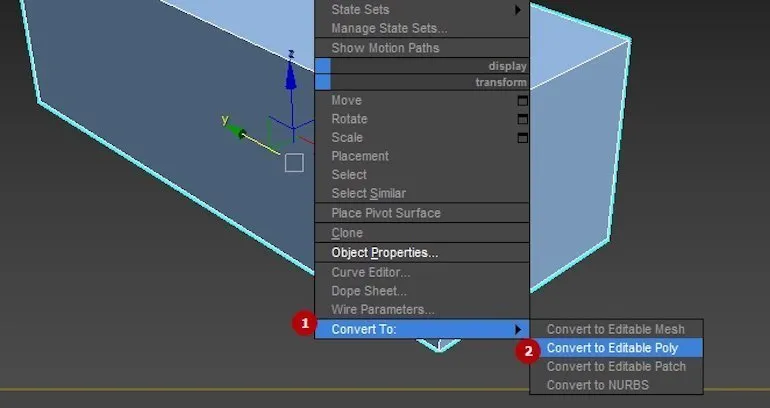Click the blue Z-axis gizmo arrow
Image resolution: width=770 pixels, height=408 pixels.
point(290,75)
